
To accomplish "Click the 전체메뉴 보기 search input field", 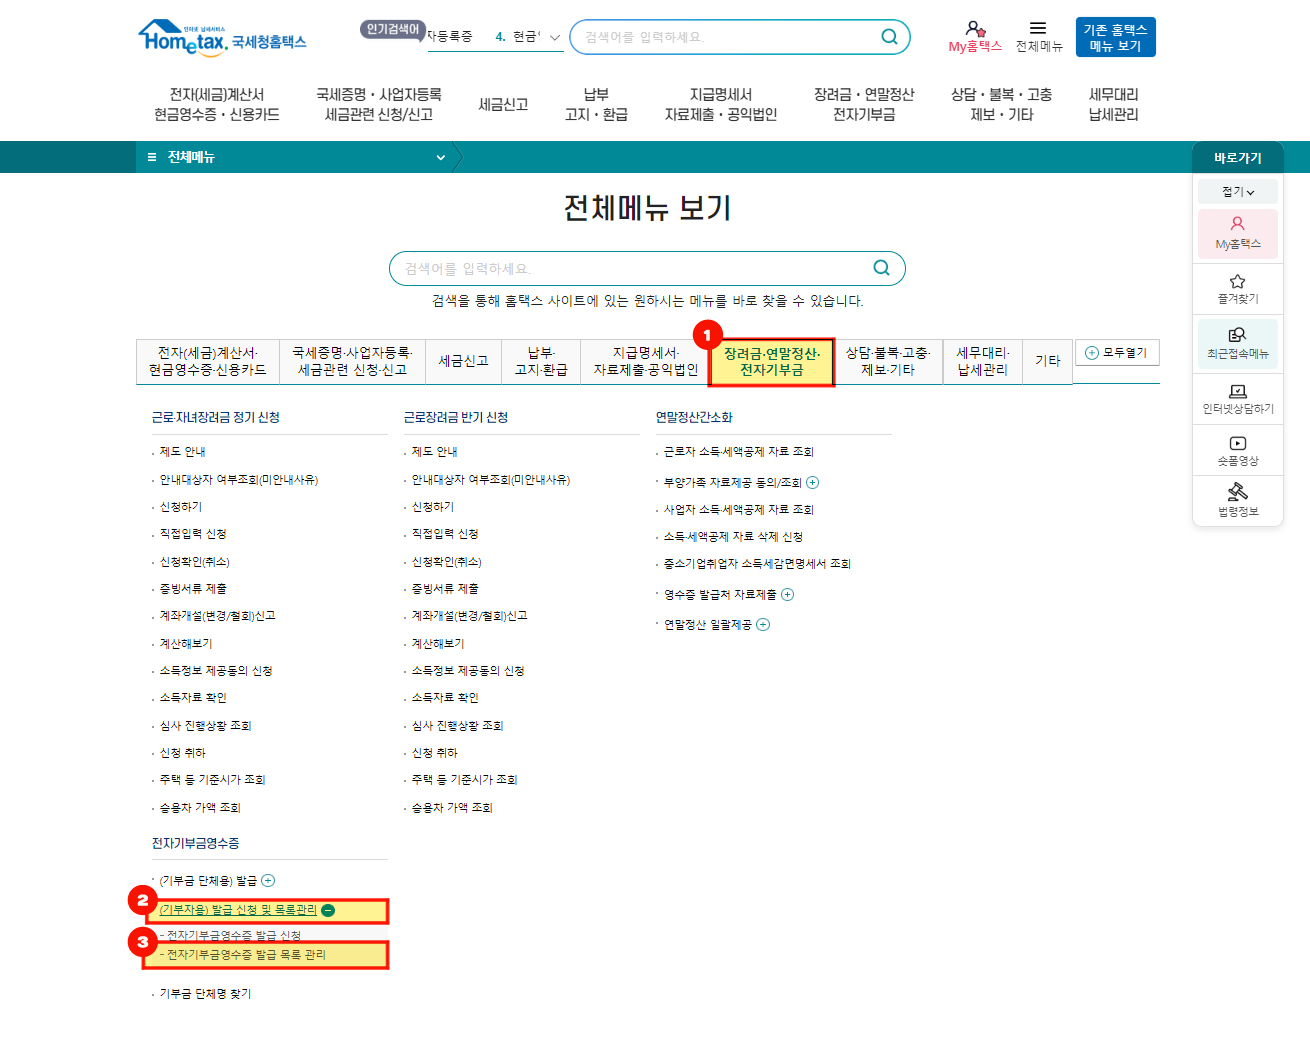I will pyautogui.click(x=630, y=269).
